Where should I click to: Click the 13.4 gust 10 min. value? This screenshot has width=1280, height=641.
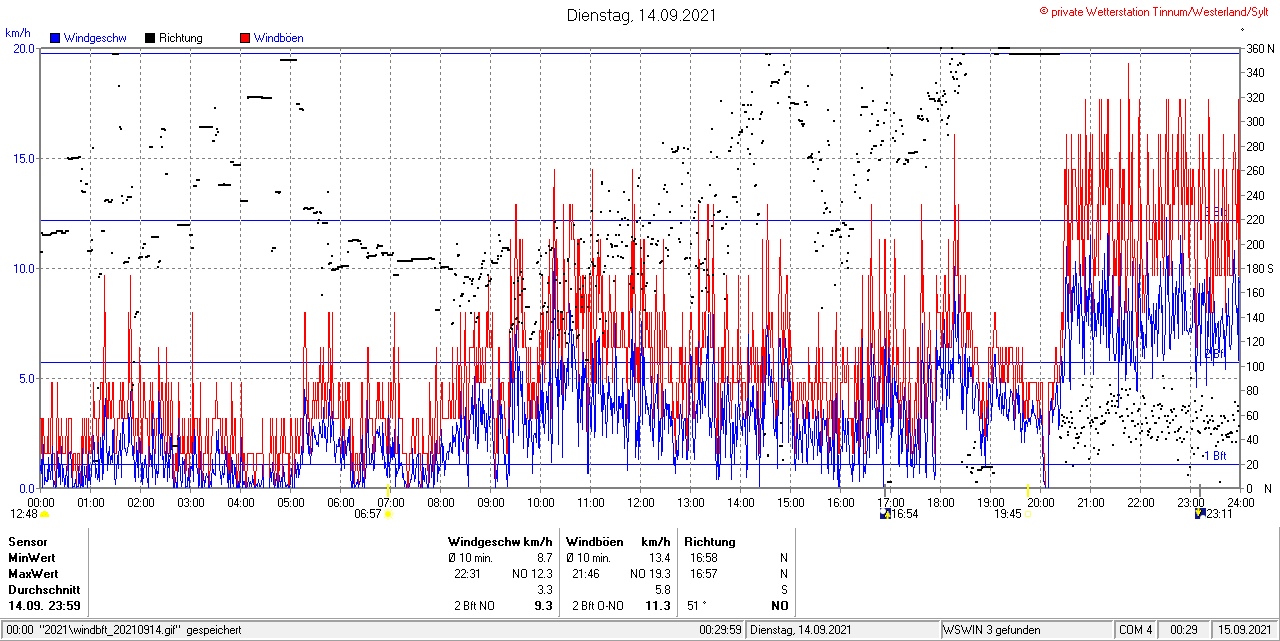(659, 558)
